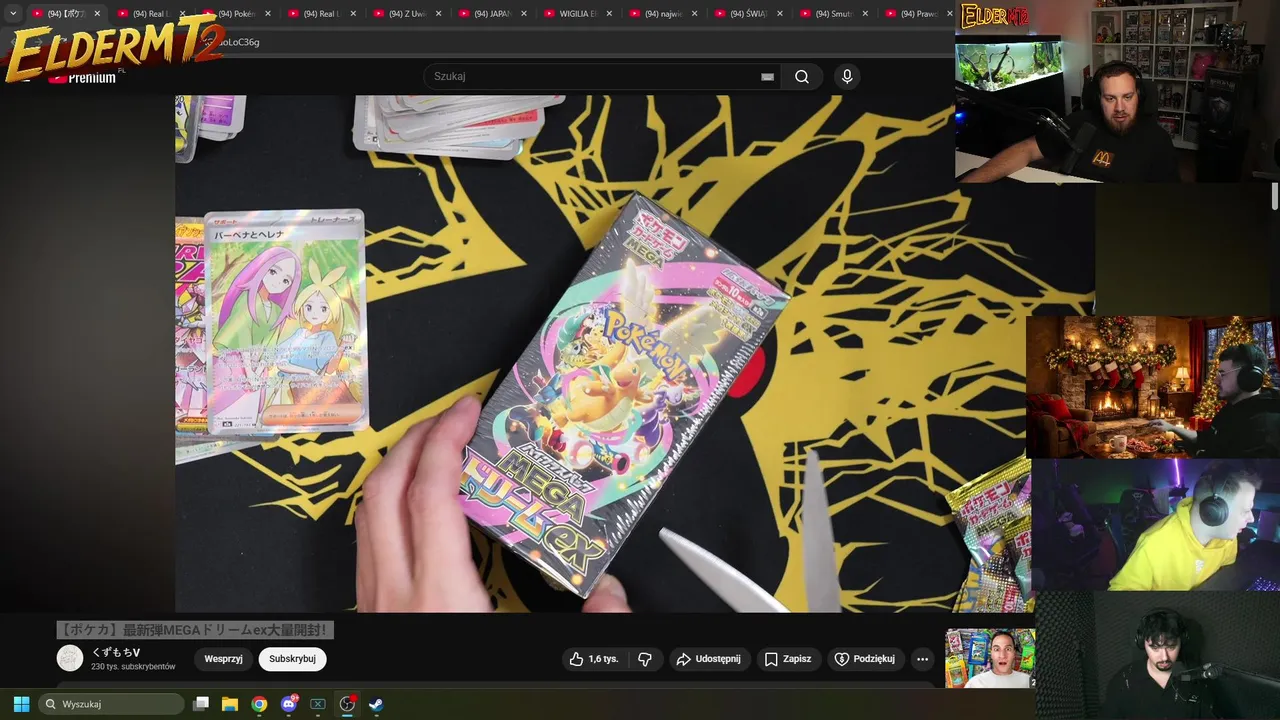1280x720 pixels.
Task: Open the くずもちV channel avatar
Action: tap(70, 658)
